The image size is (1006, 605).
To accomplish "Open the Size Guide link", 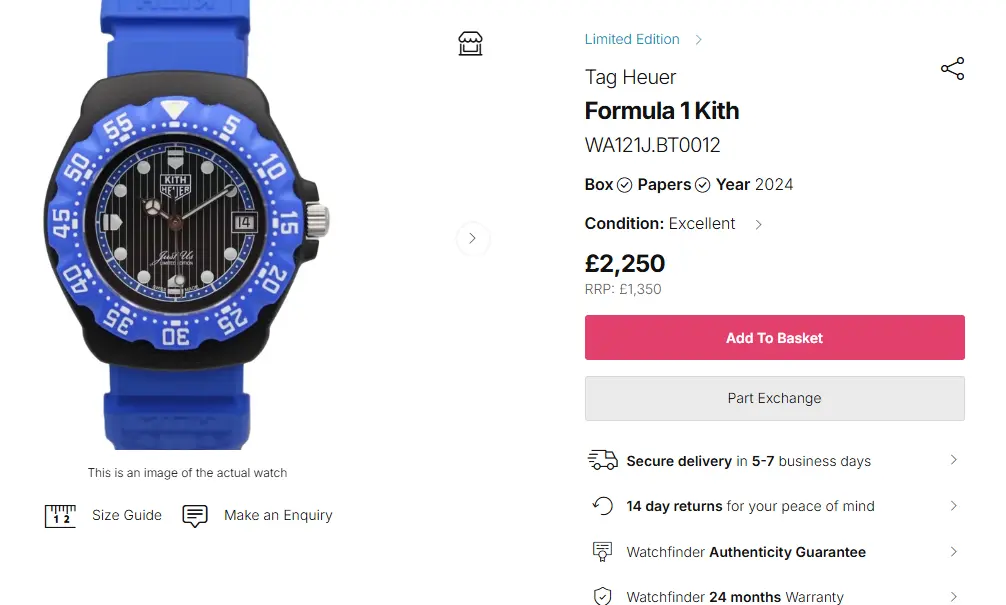I will point(127,515).
